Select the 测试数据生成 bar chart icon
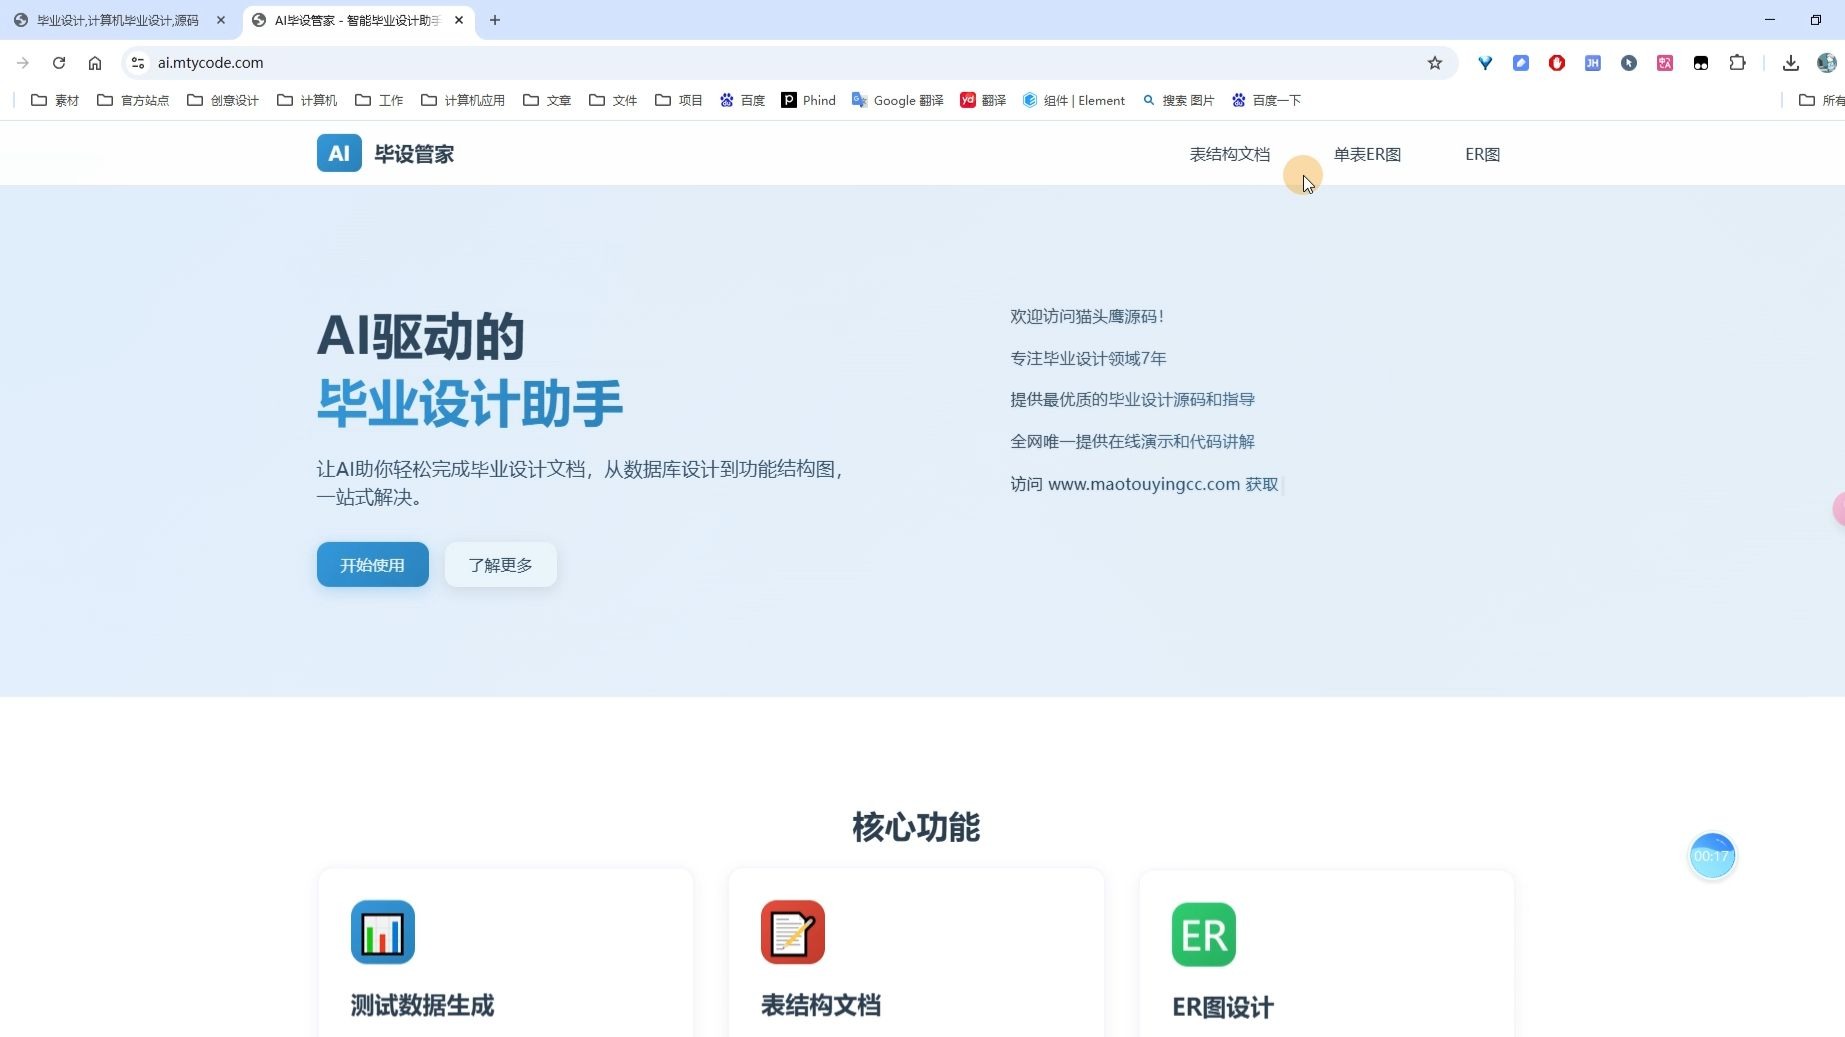Viewport: 1845px width, 1037px height. tap(382, 931)
